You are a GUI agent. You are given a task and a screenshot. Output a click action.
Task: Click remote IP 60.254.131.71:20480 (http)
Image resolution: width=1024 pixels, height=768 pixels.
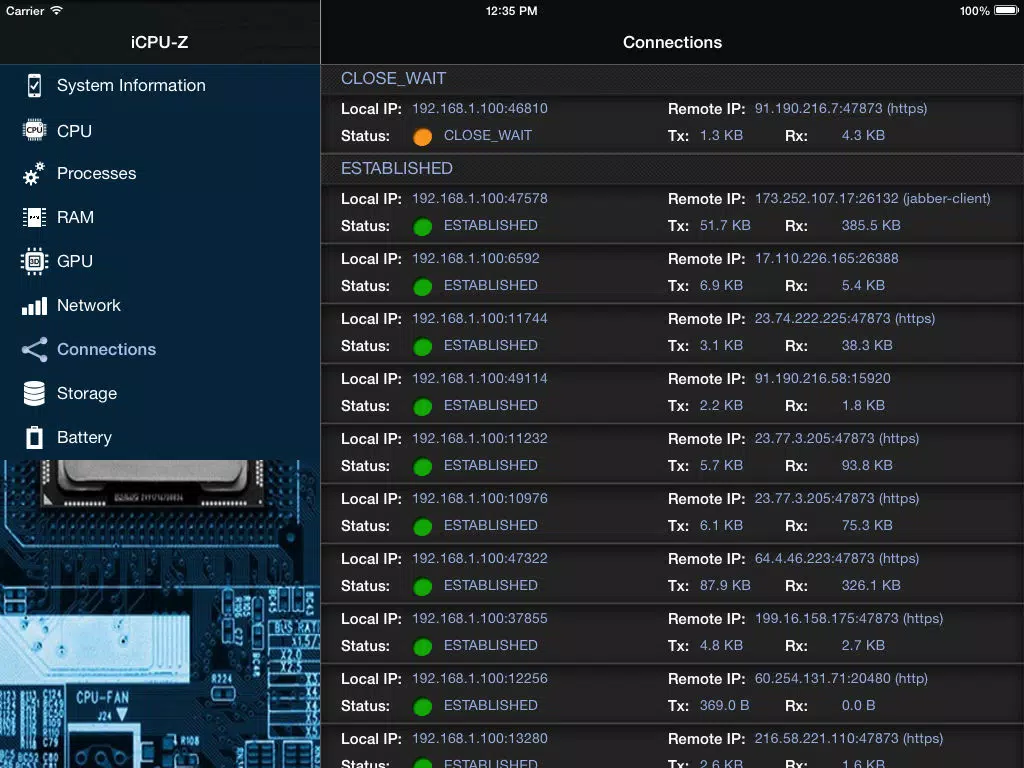coord(840,679)
